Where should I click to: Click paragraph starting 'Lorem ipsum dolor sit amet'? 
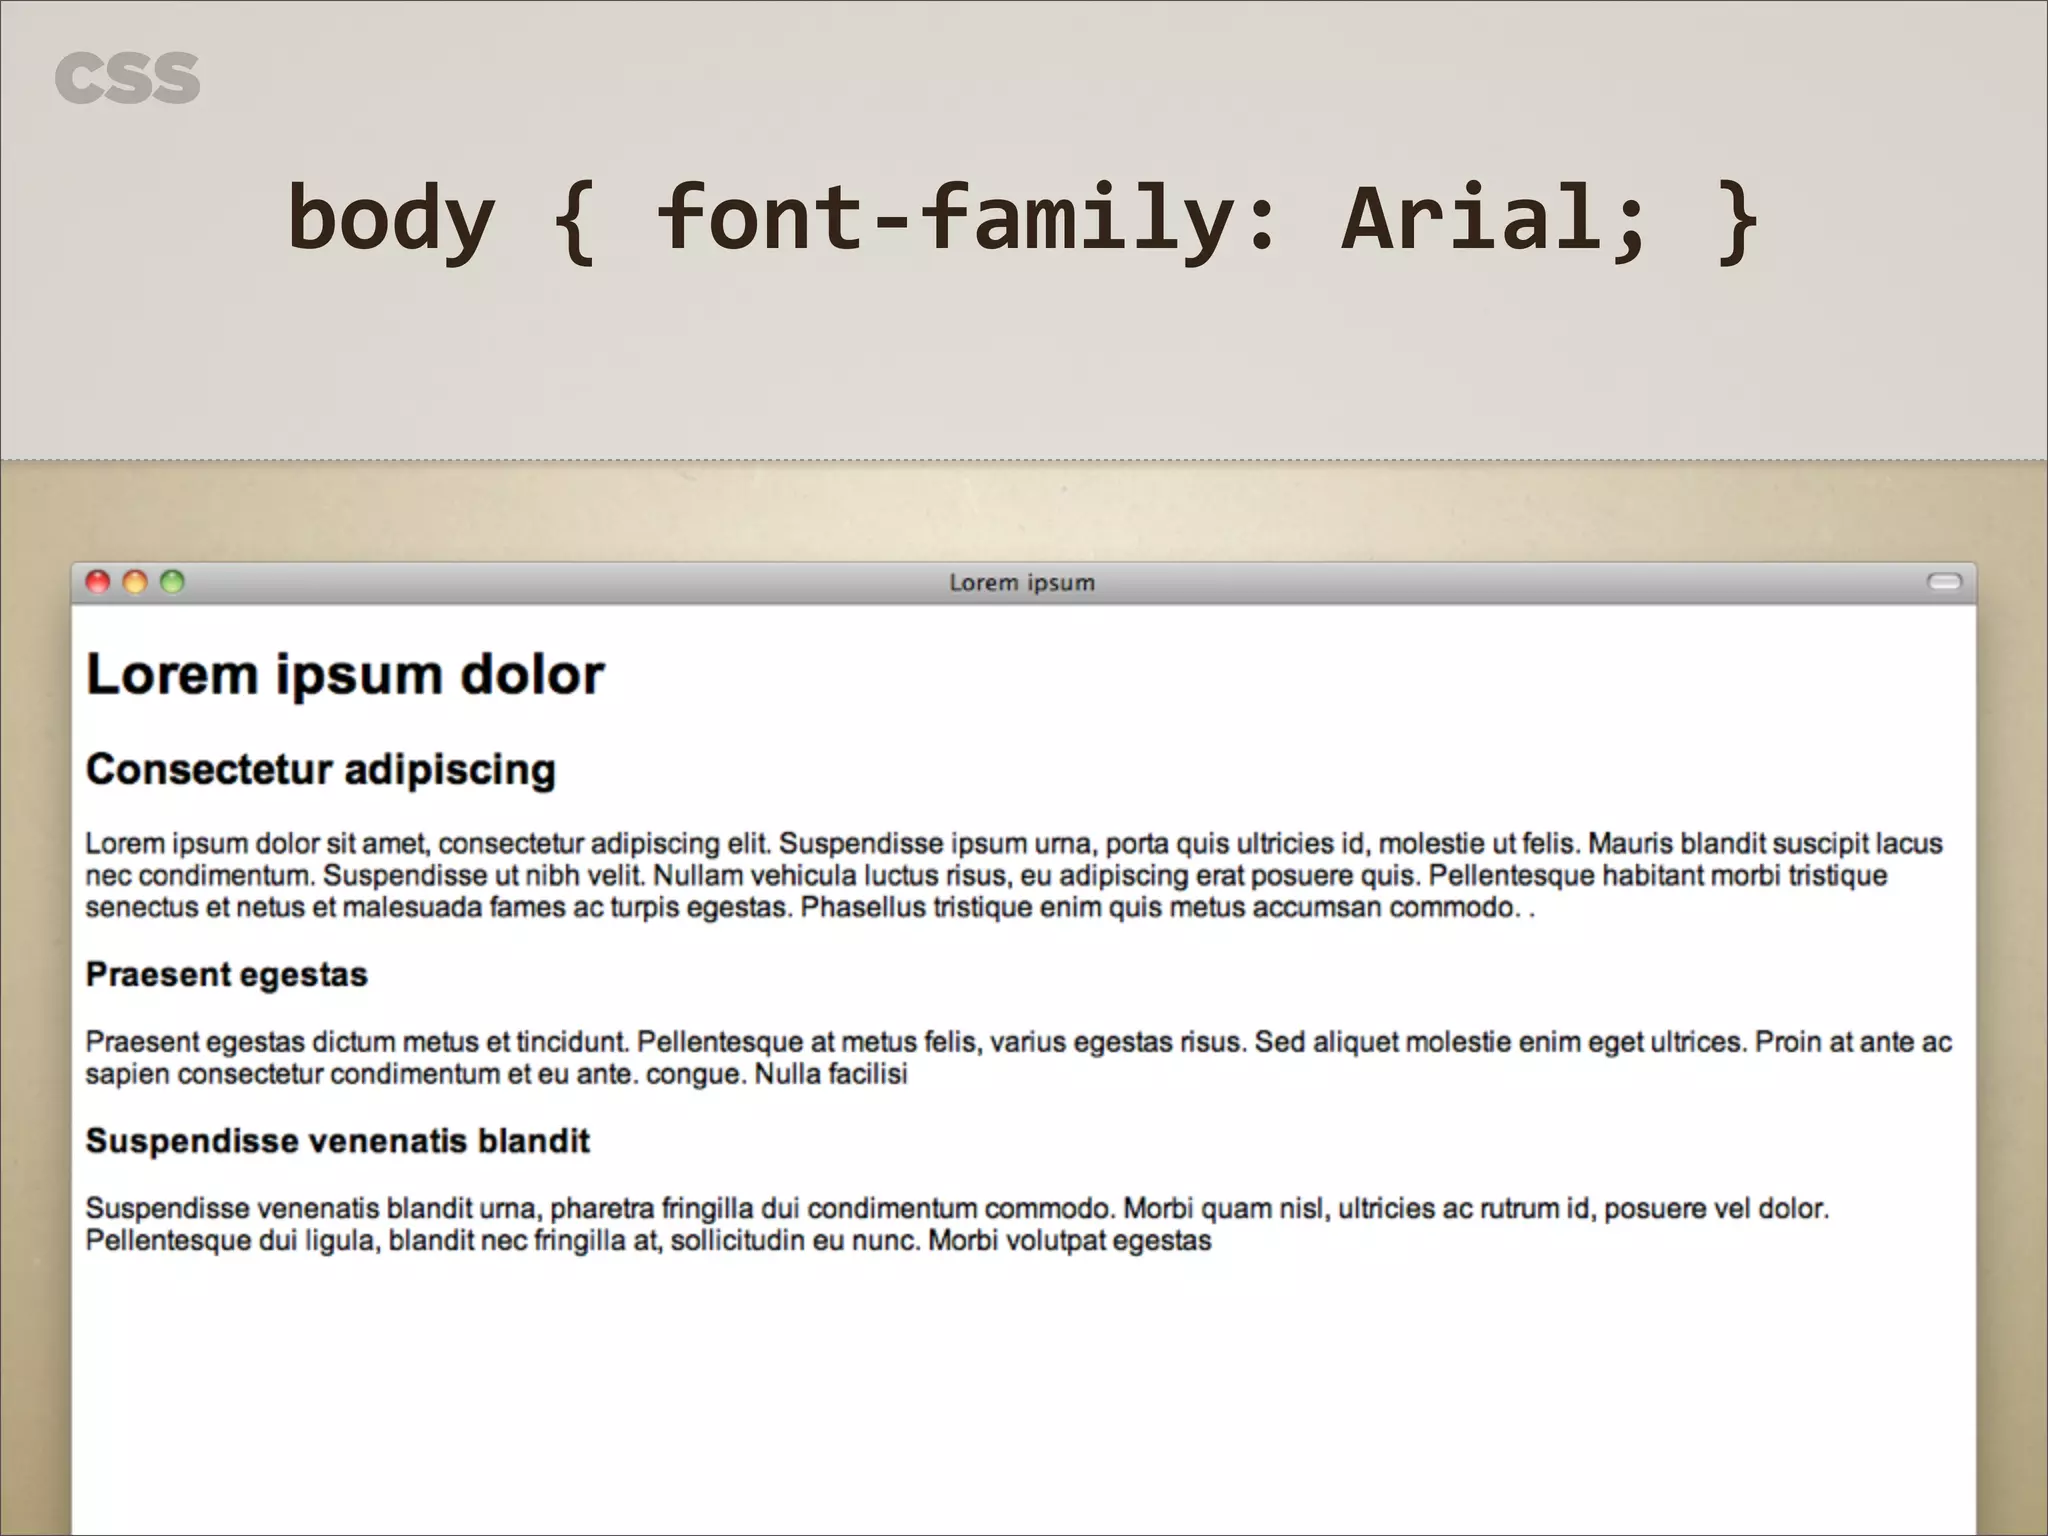(1014, 875)
